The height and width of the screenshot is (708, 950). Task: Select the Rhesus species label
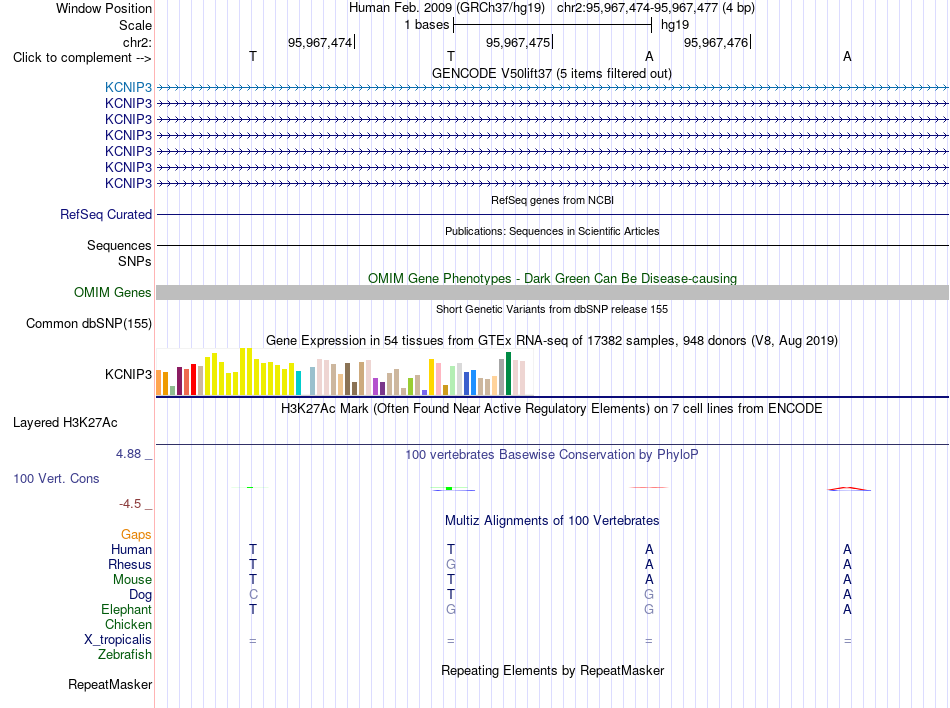click(130, 564)
